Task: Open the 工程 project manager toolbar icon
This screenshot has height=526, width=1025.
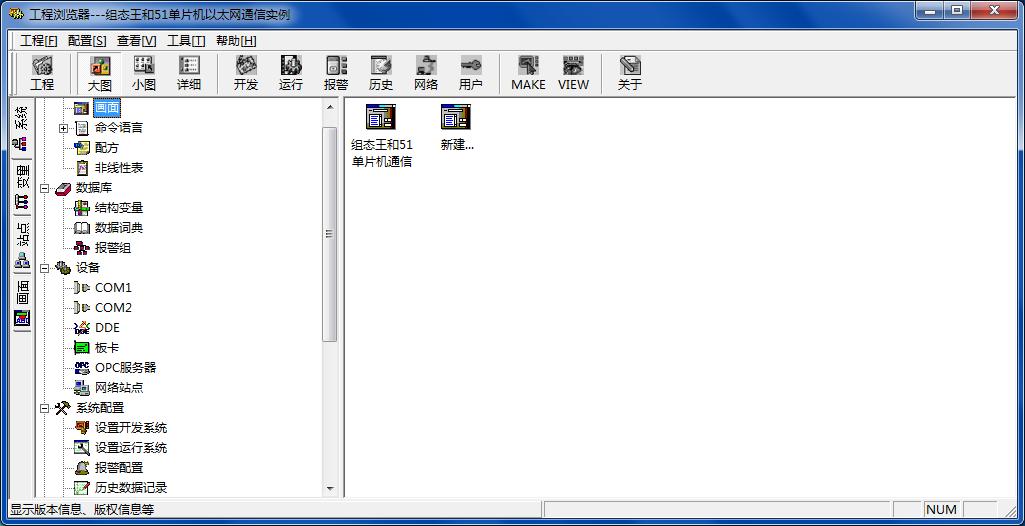Action: click(42, 73)
